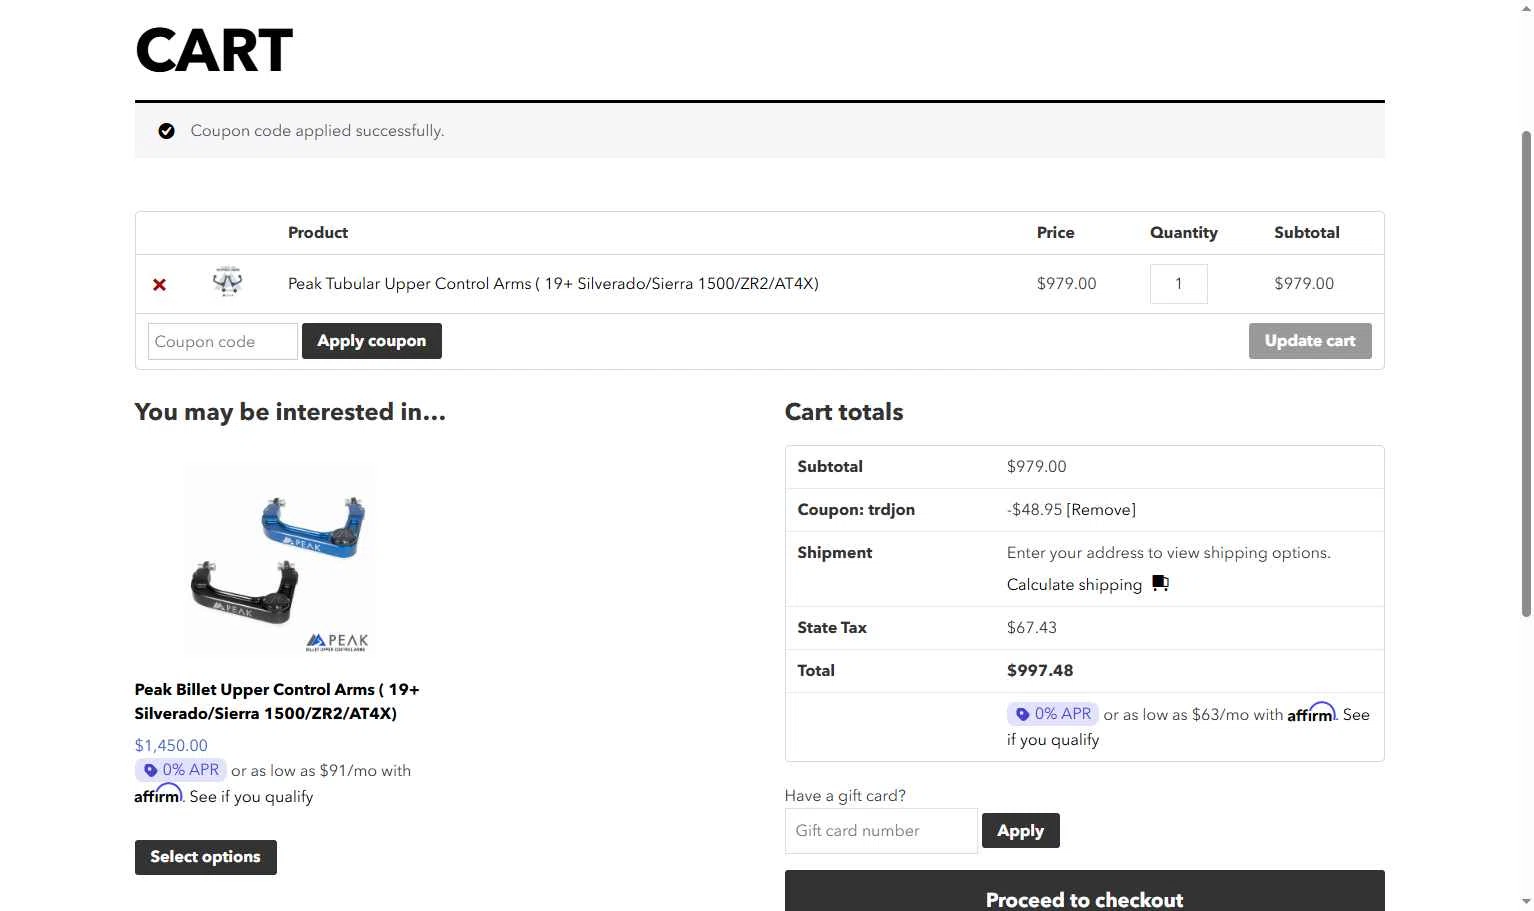This screenshot has height=911, width=1534.
Task: Click the 0% APR badge in Cart totals
Action: (1053, 714)
